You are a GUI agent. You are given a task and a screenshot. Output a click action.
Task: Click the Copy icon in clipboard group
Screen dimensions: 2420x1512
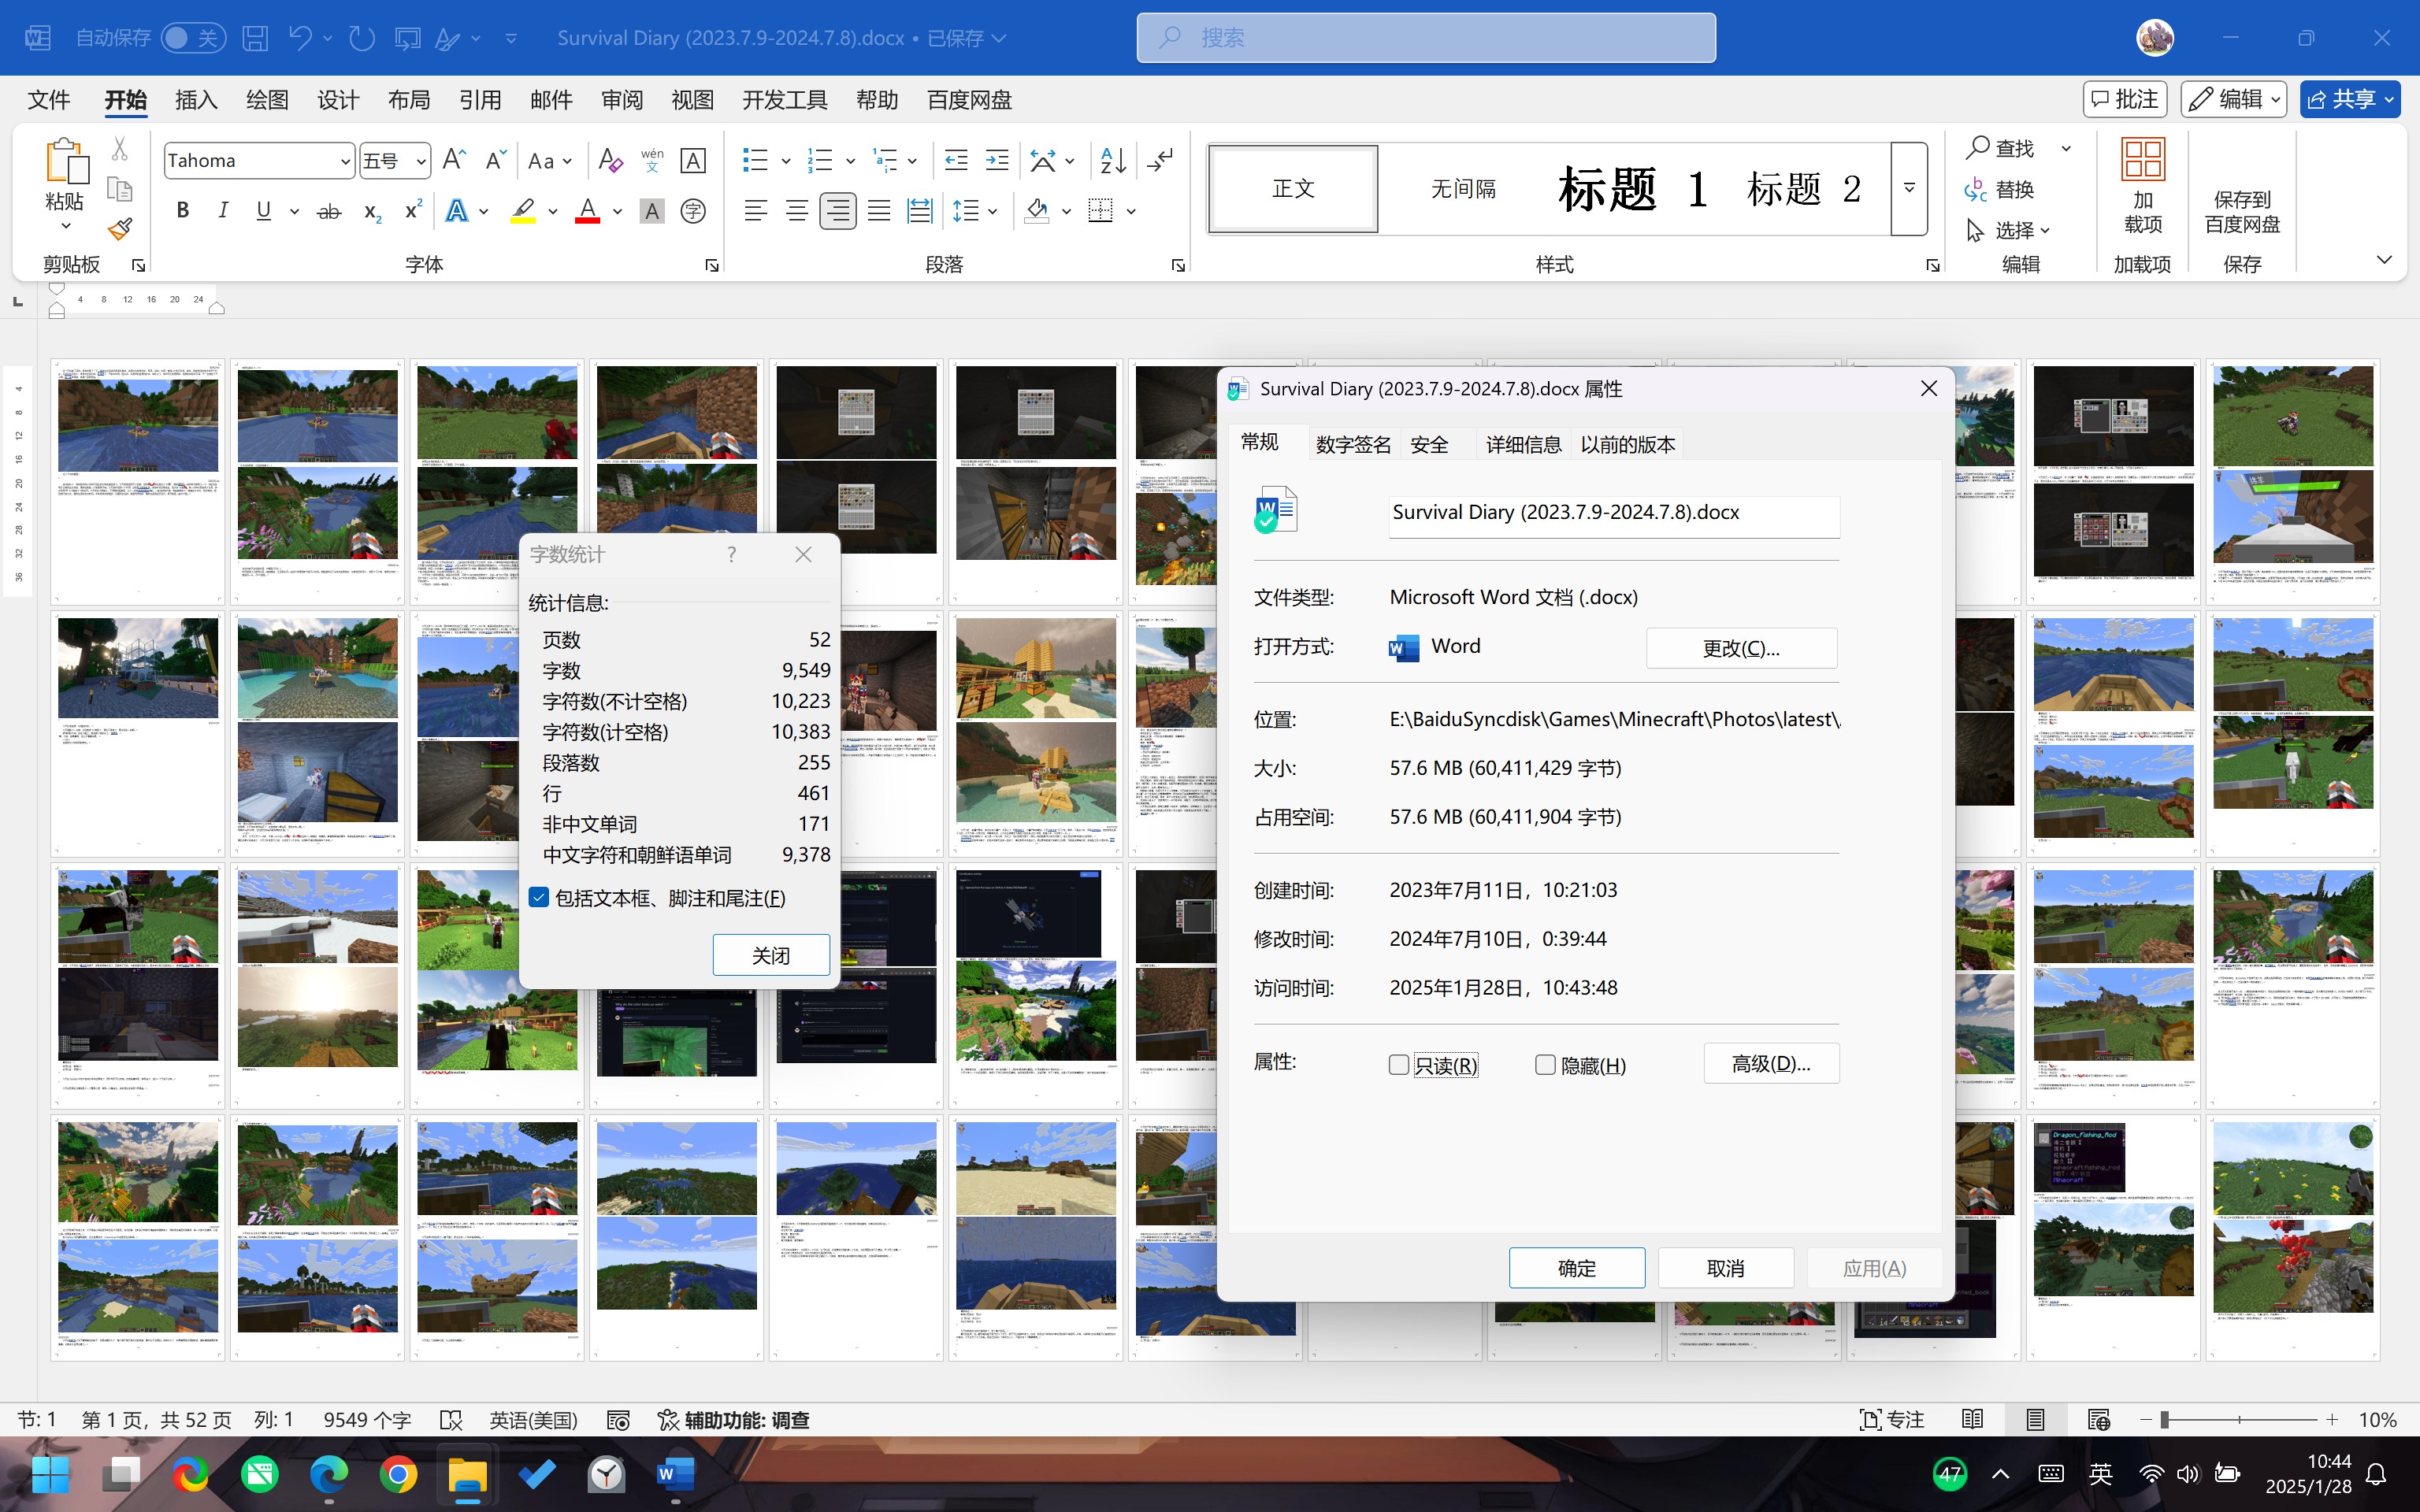(120, 189)
